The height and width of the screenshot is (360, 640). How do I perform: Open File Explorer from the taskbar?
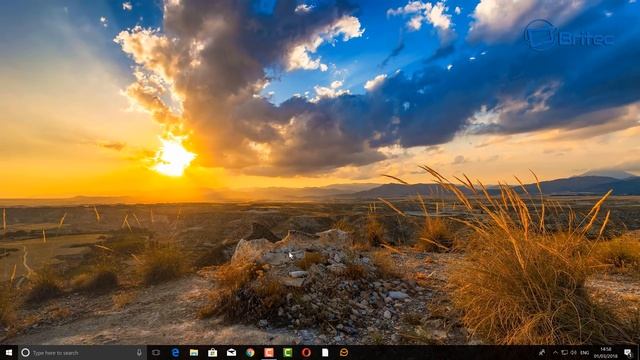click(194, 353)
